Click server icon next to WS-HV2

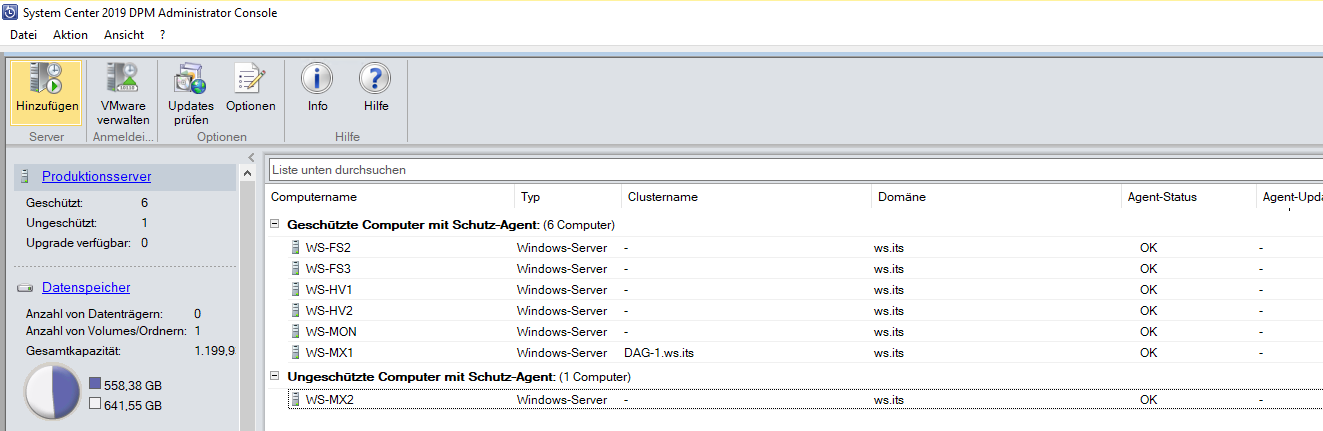(x=296, y=311)
